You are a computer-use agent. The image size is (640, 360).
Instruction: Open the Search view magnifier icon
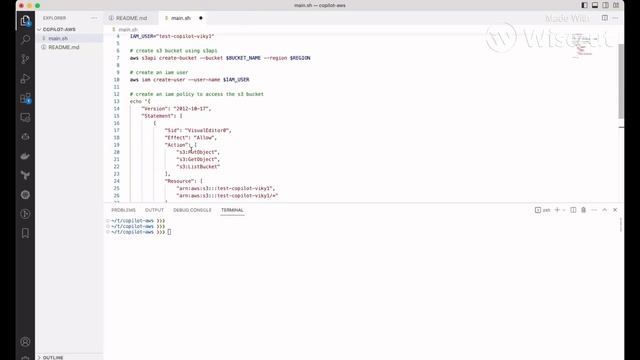25,40
